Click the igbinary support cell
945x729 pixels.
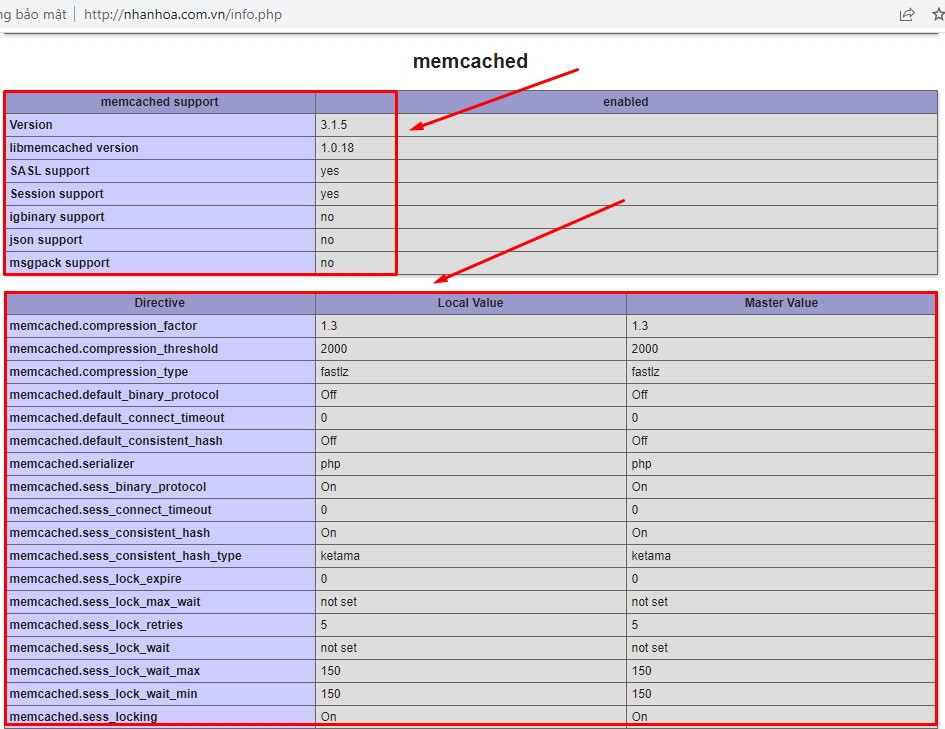point(160,216)
